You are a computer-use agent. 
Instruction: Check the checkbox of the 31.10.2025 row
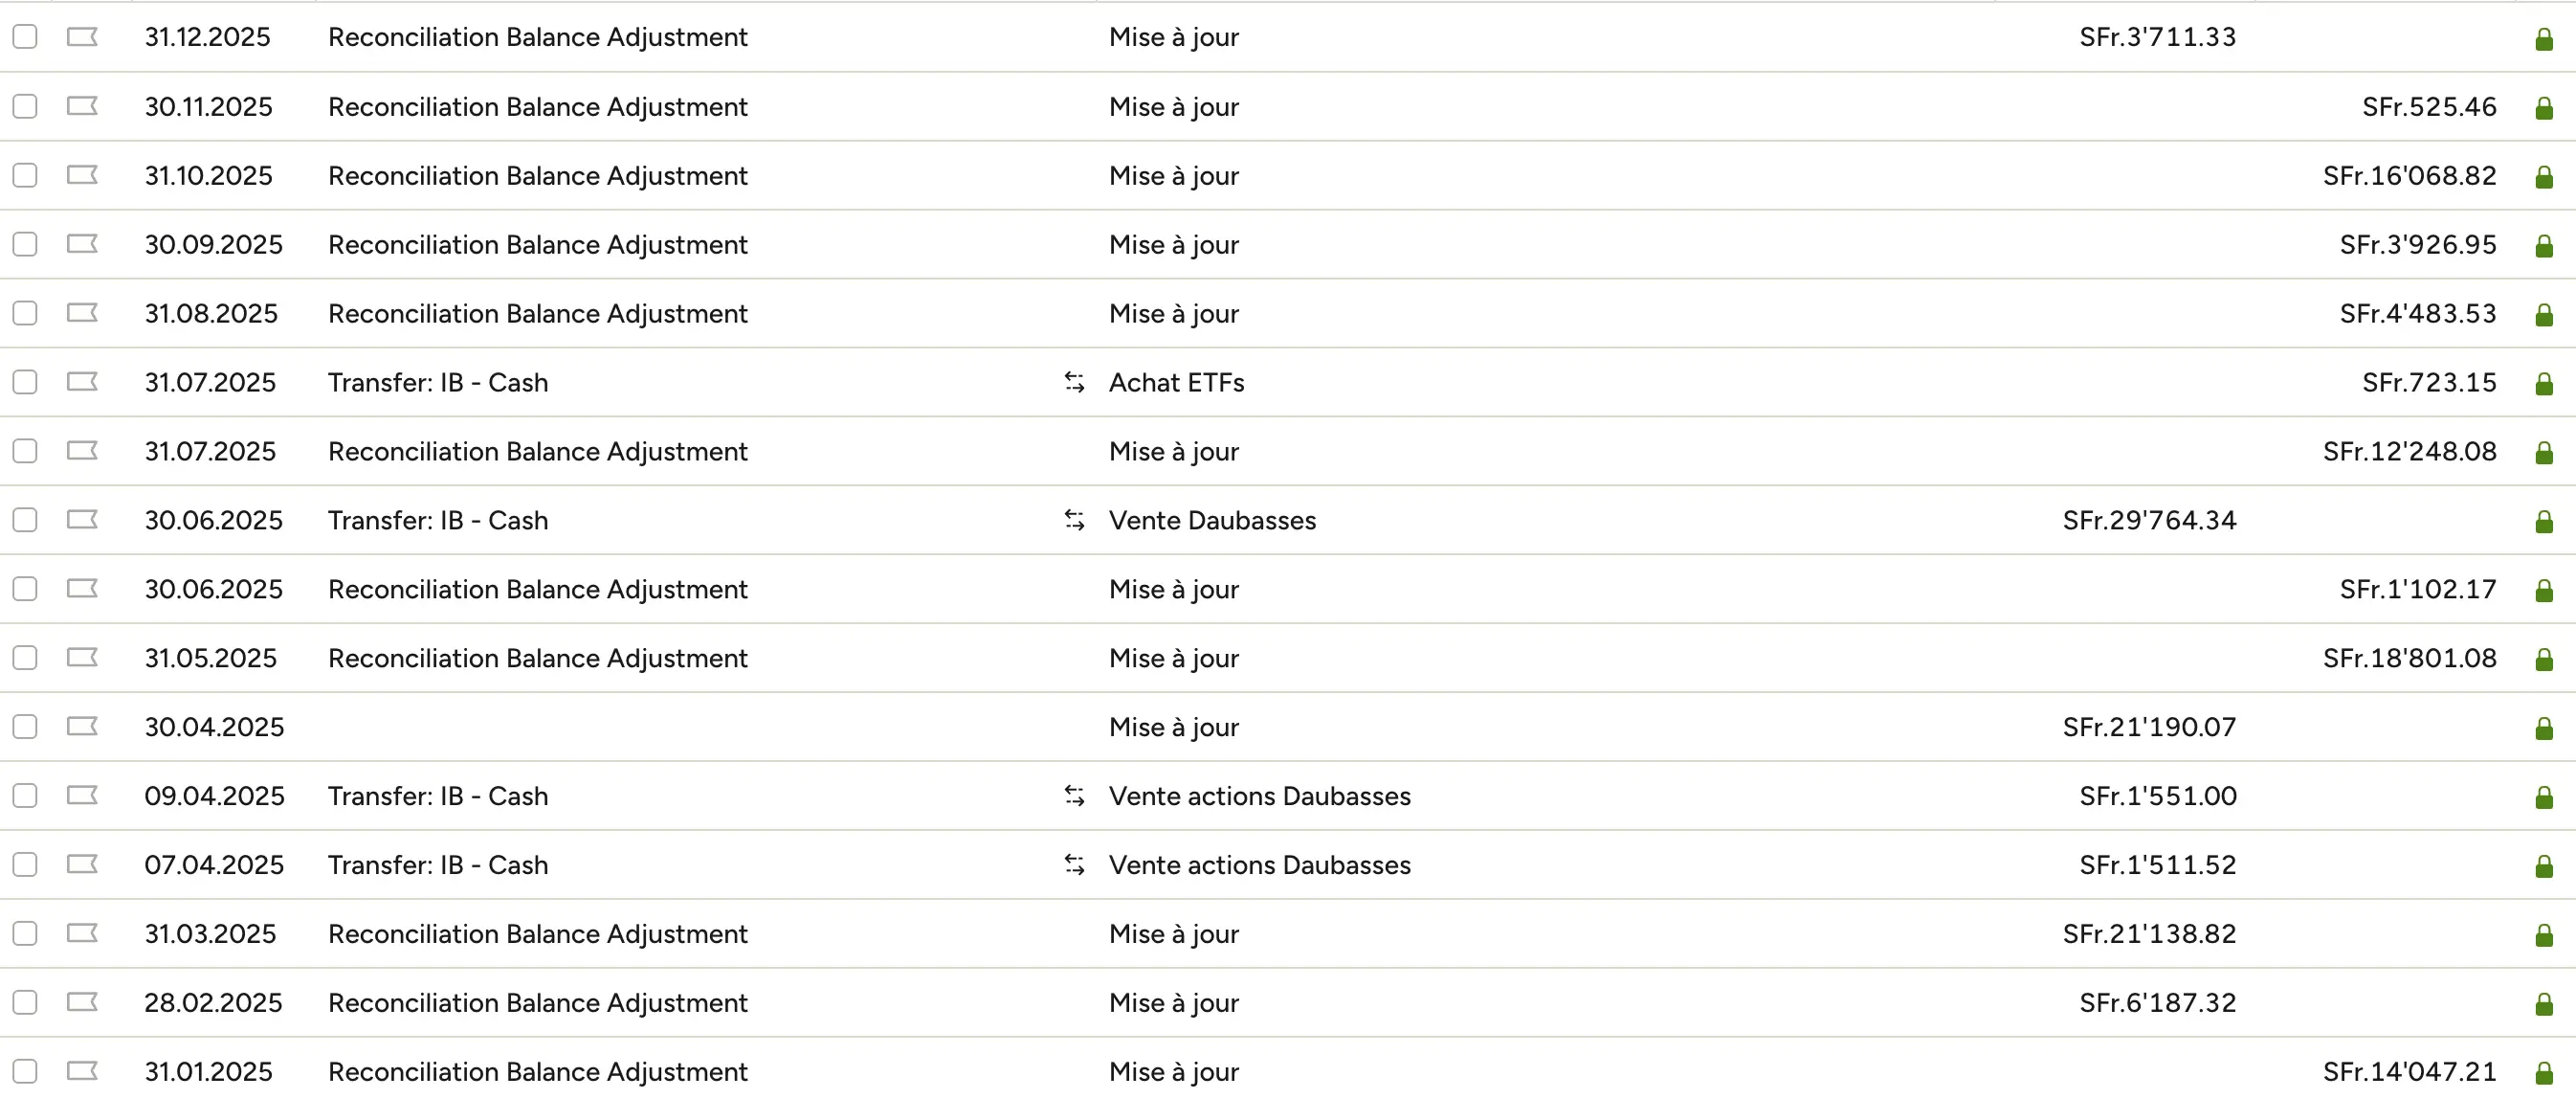25,176
